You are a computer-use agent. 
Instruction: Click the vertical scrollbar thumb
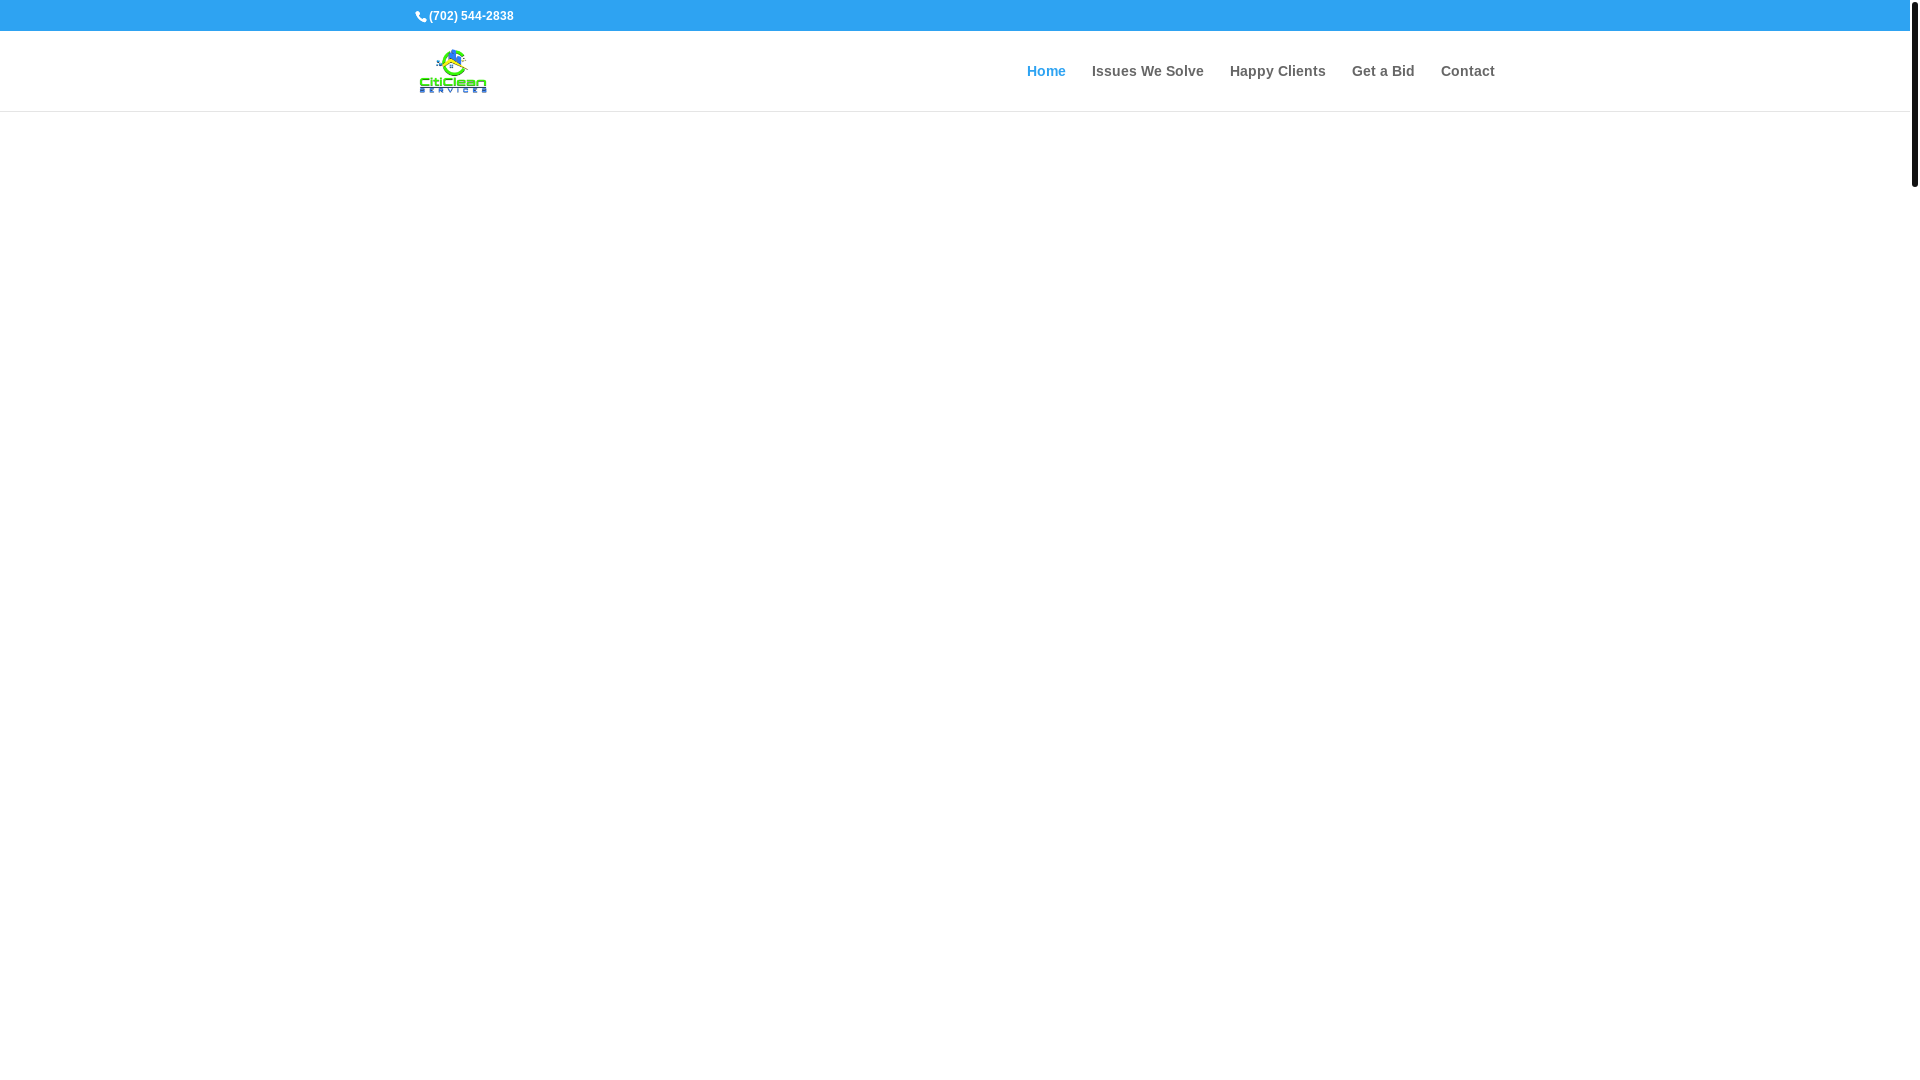tap(1914, 93)
